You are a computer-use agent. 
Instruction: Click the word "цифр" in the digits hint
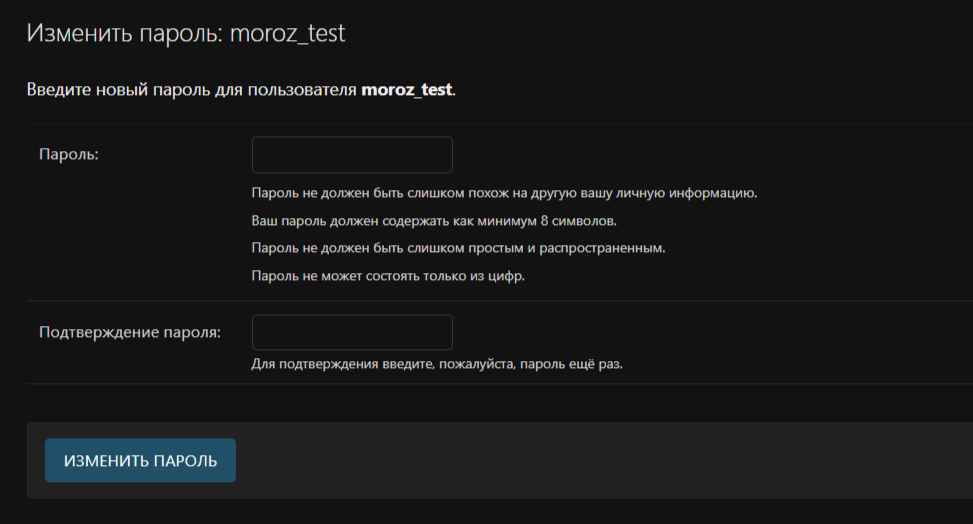tap(508, 276)
